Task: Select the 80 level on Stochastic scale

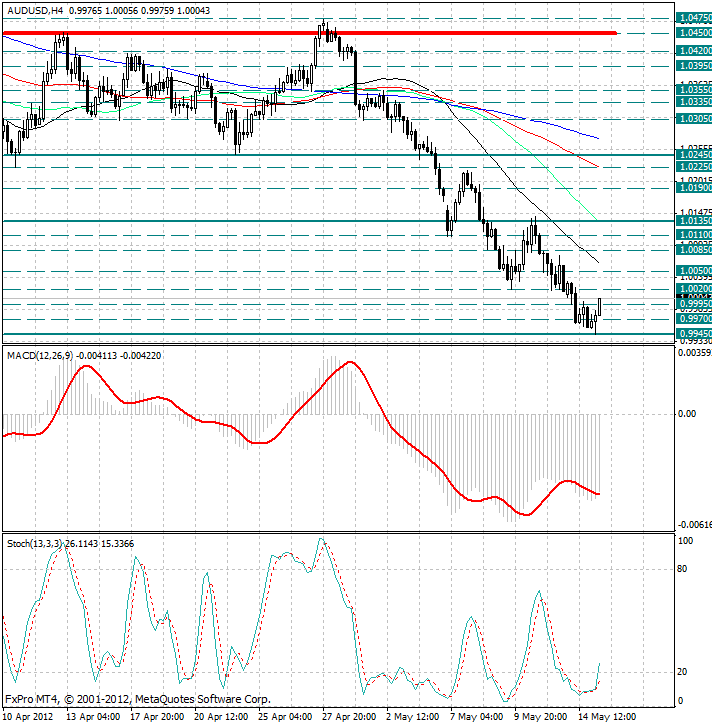Action: click(685, 569)
